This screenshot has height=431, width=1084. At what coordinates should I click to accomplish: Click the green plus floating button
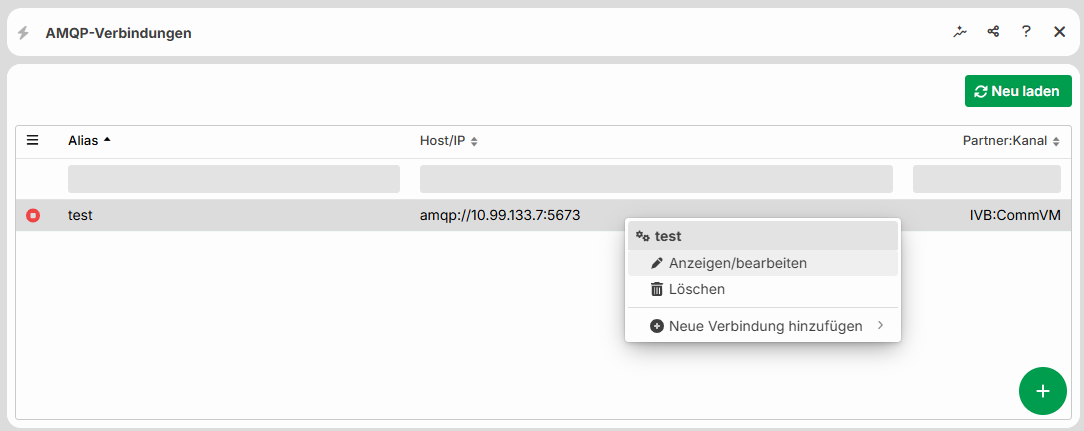[1043, 391]
